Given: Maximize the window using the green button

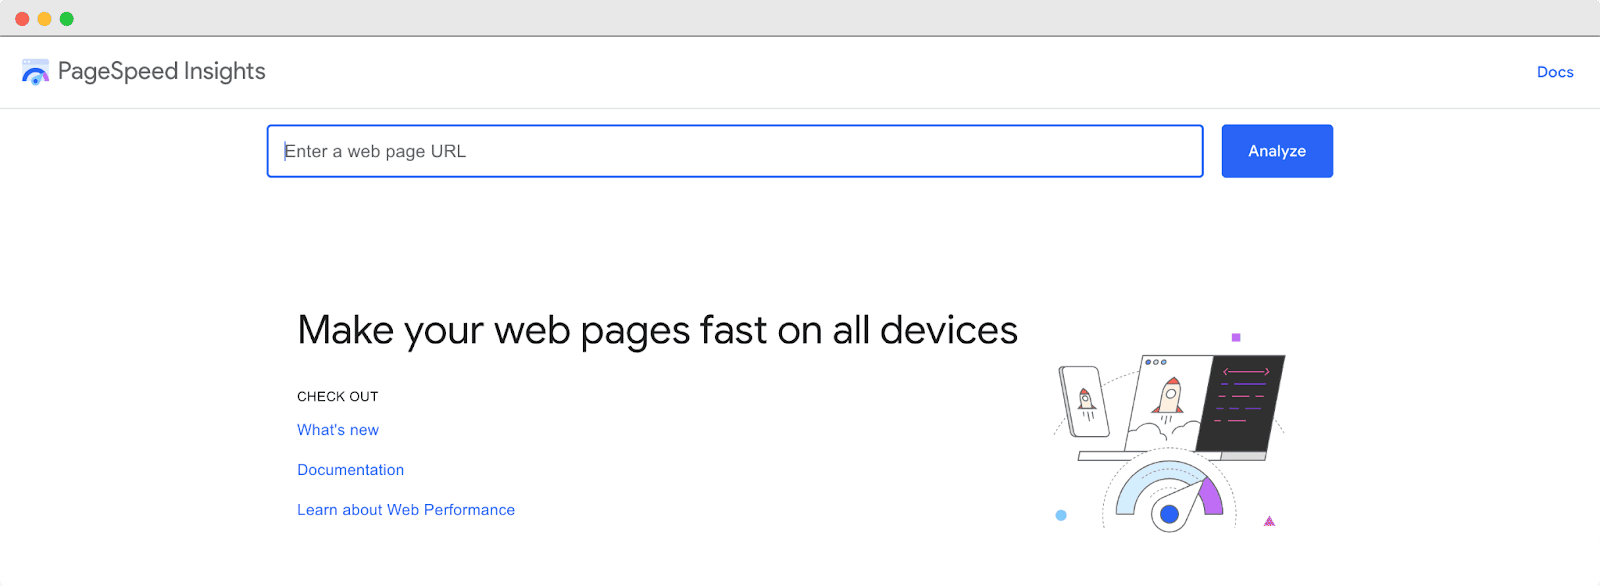Looking at the screenshot, I should pos(67,19).
